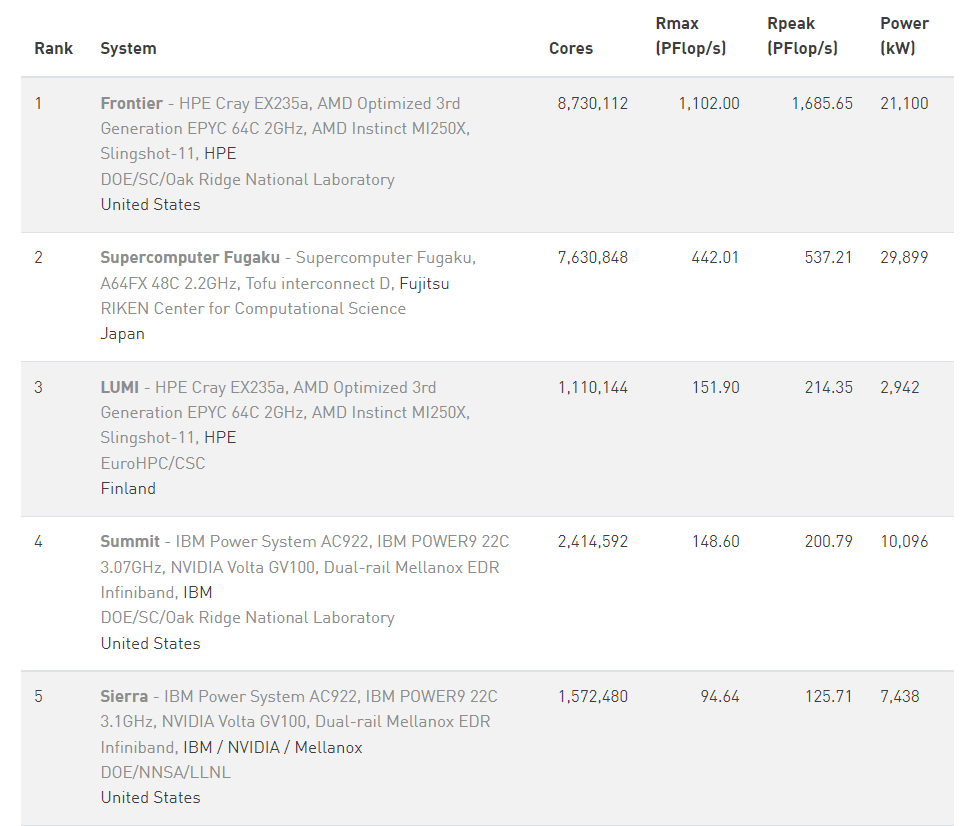The image size is (977, 826).
Task: Open the IBM / NVIDIA / Mellanox link
Action: (272, 747)
